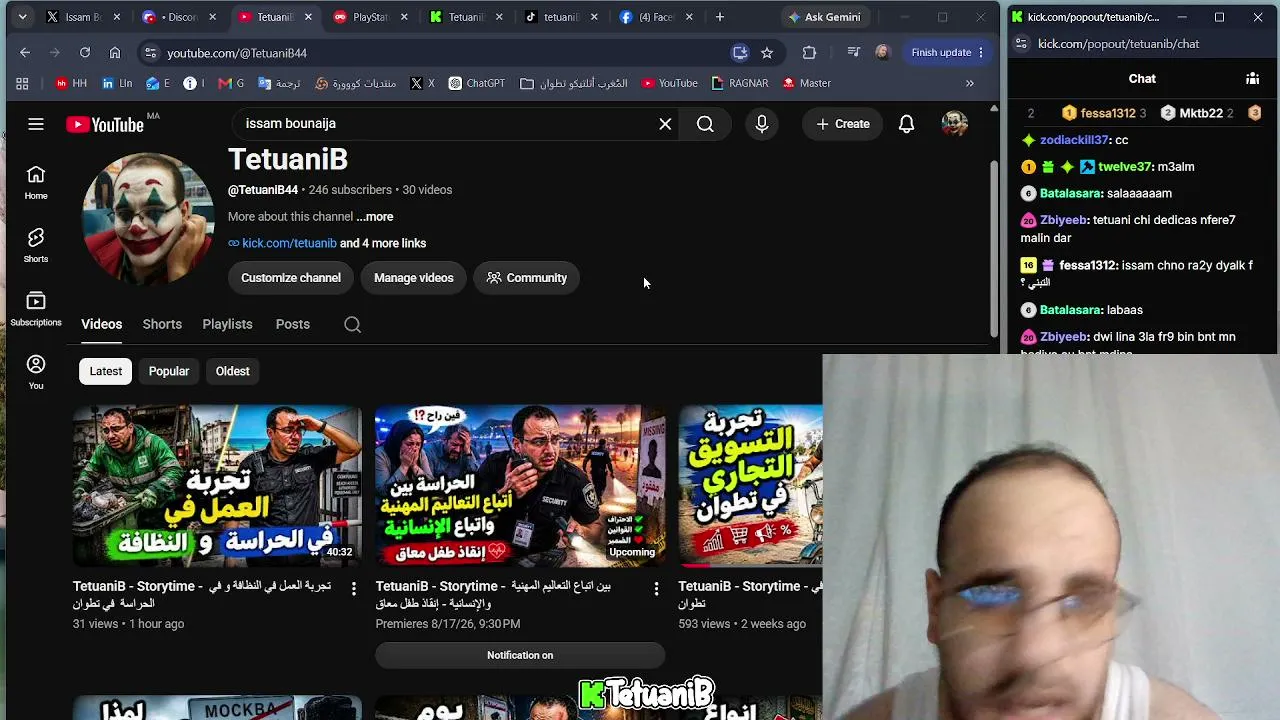This screenshot has width=1280, height=720.
Task: Click username fessa1312 in Kick chat leaderboard
Action: coord(1108,113)
